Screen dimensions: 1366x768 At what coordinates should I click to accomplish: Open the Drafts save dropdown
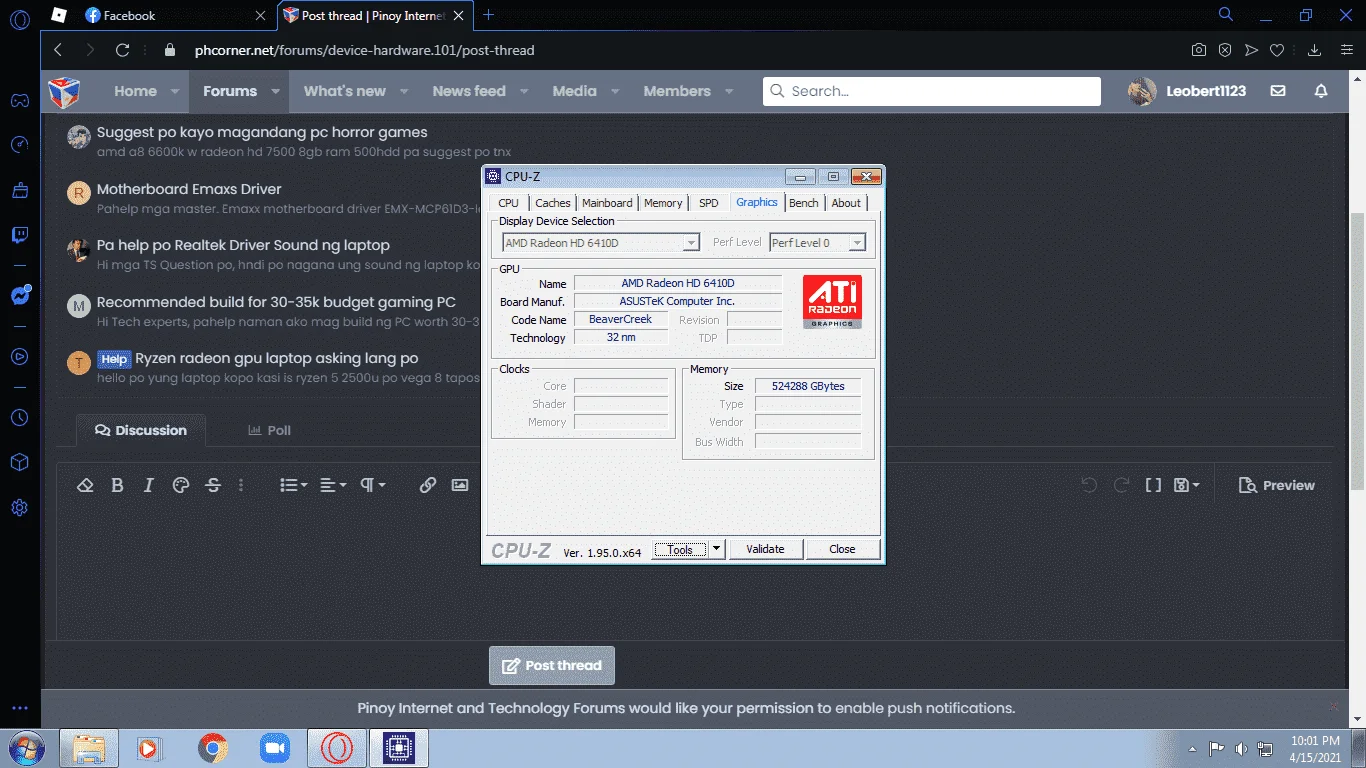point(1187,485)
